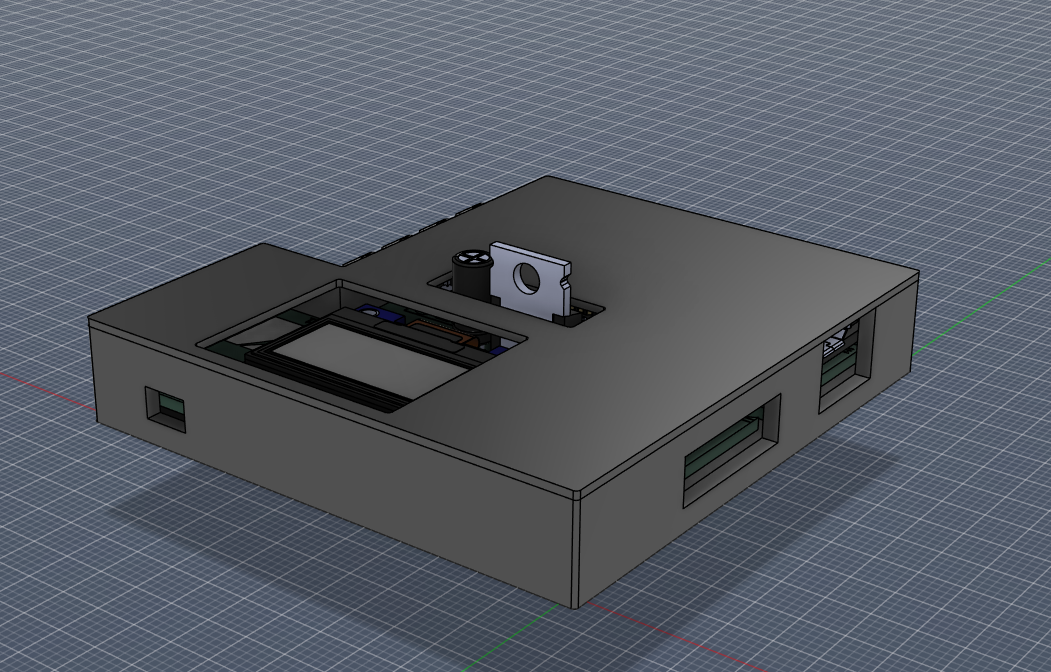Viewport: 1051px width, 672px height.
Task: Click the tall port cutout near back corner
Action: [846, 361]
